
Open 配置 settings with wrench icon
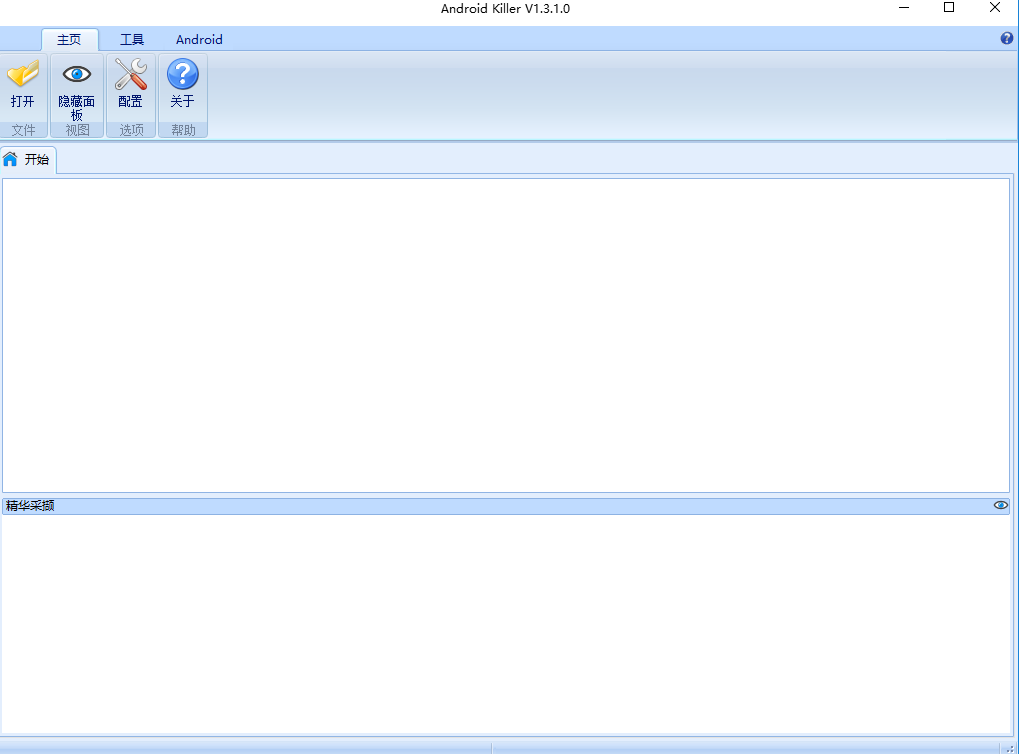pyautogui.click(x=131, y=83)
